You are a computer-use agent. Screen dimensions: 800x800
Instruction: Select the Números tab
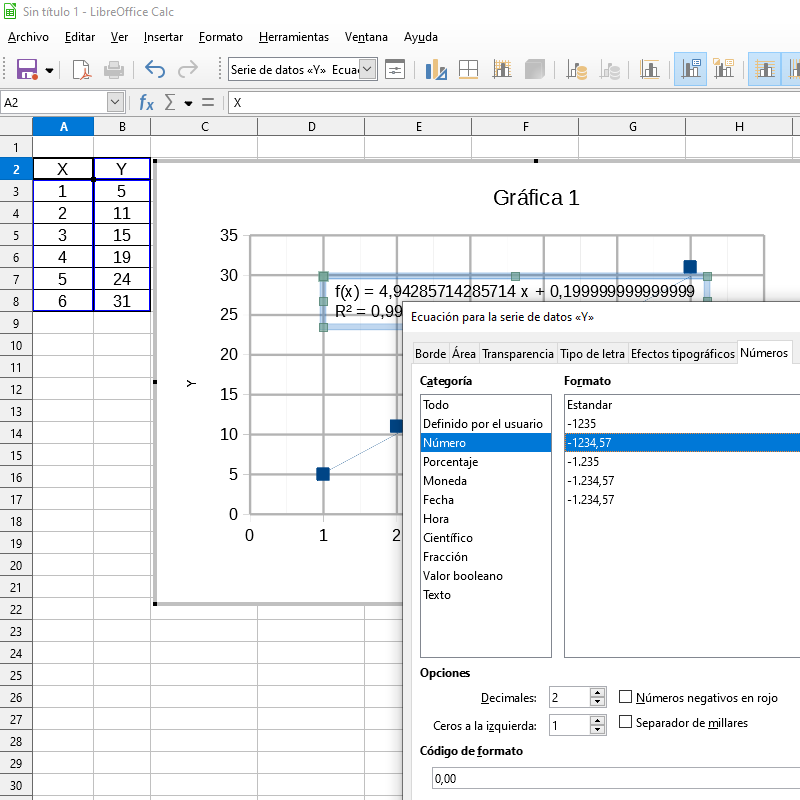(764, 353)
